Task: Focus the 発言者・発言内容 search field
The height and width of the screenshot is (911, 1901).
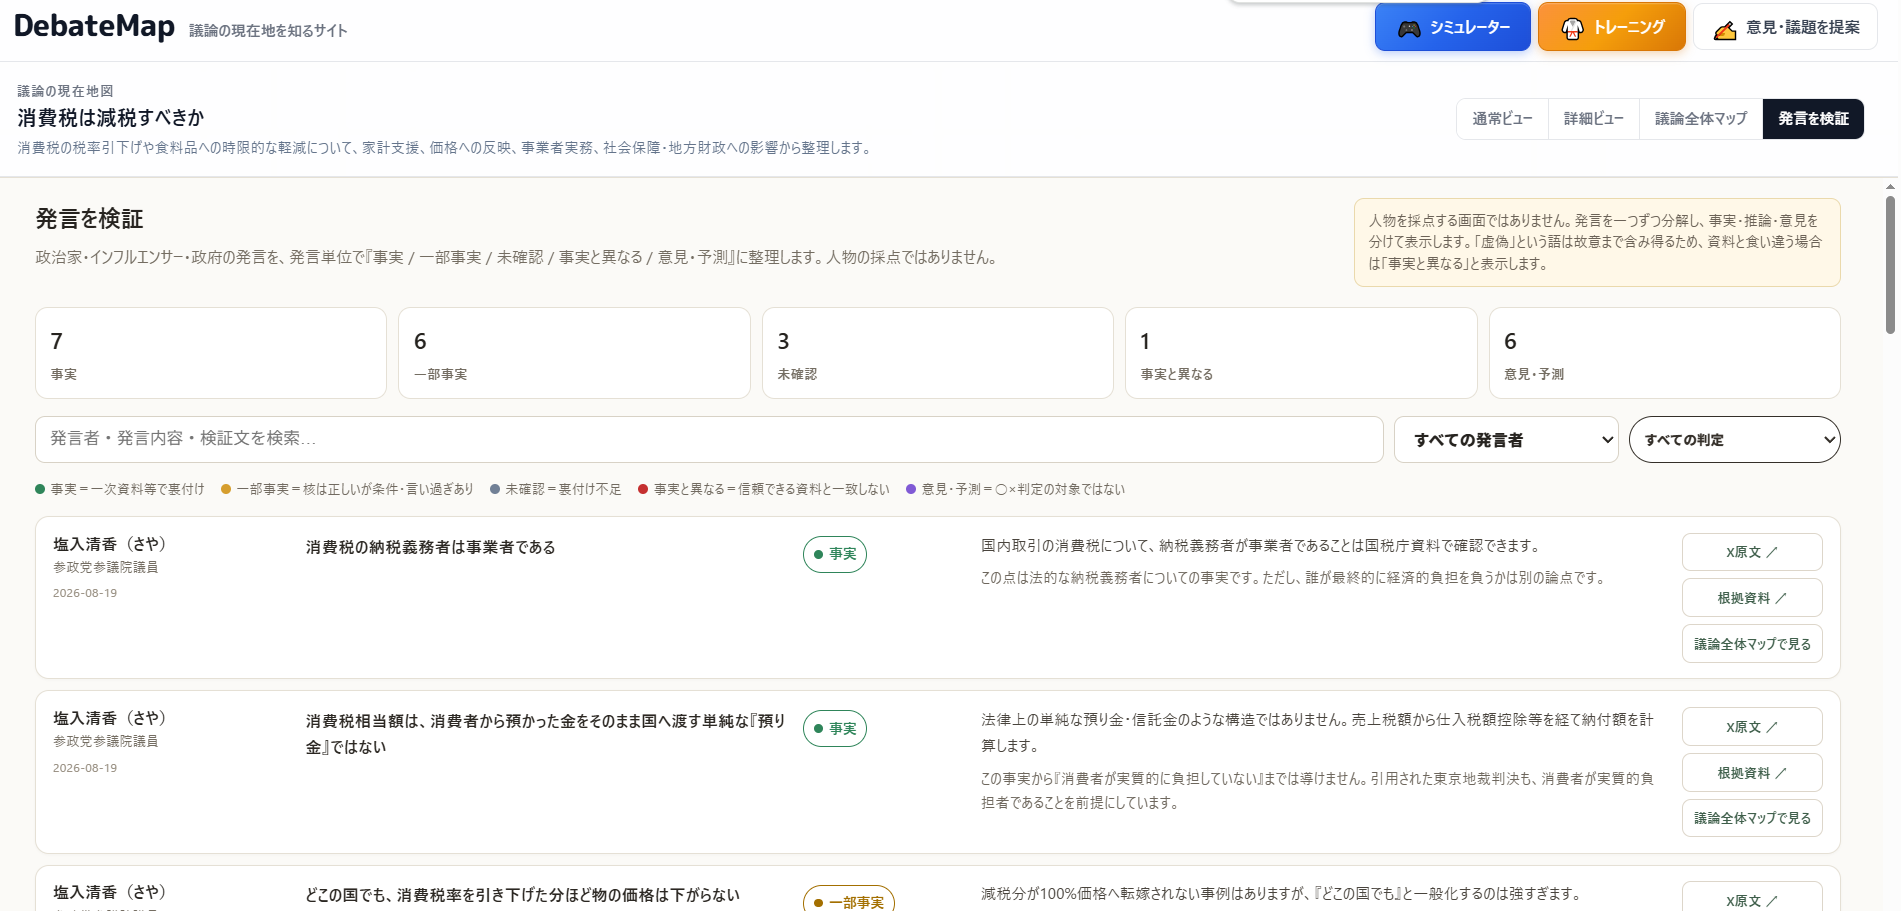Action: [709, 439]
